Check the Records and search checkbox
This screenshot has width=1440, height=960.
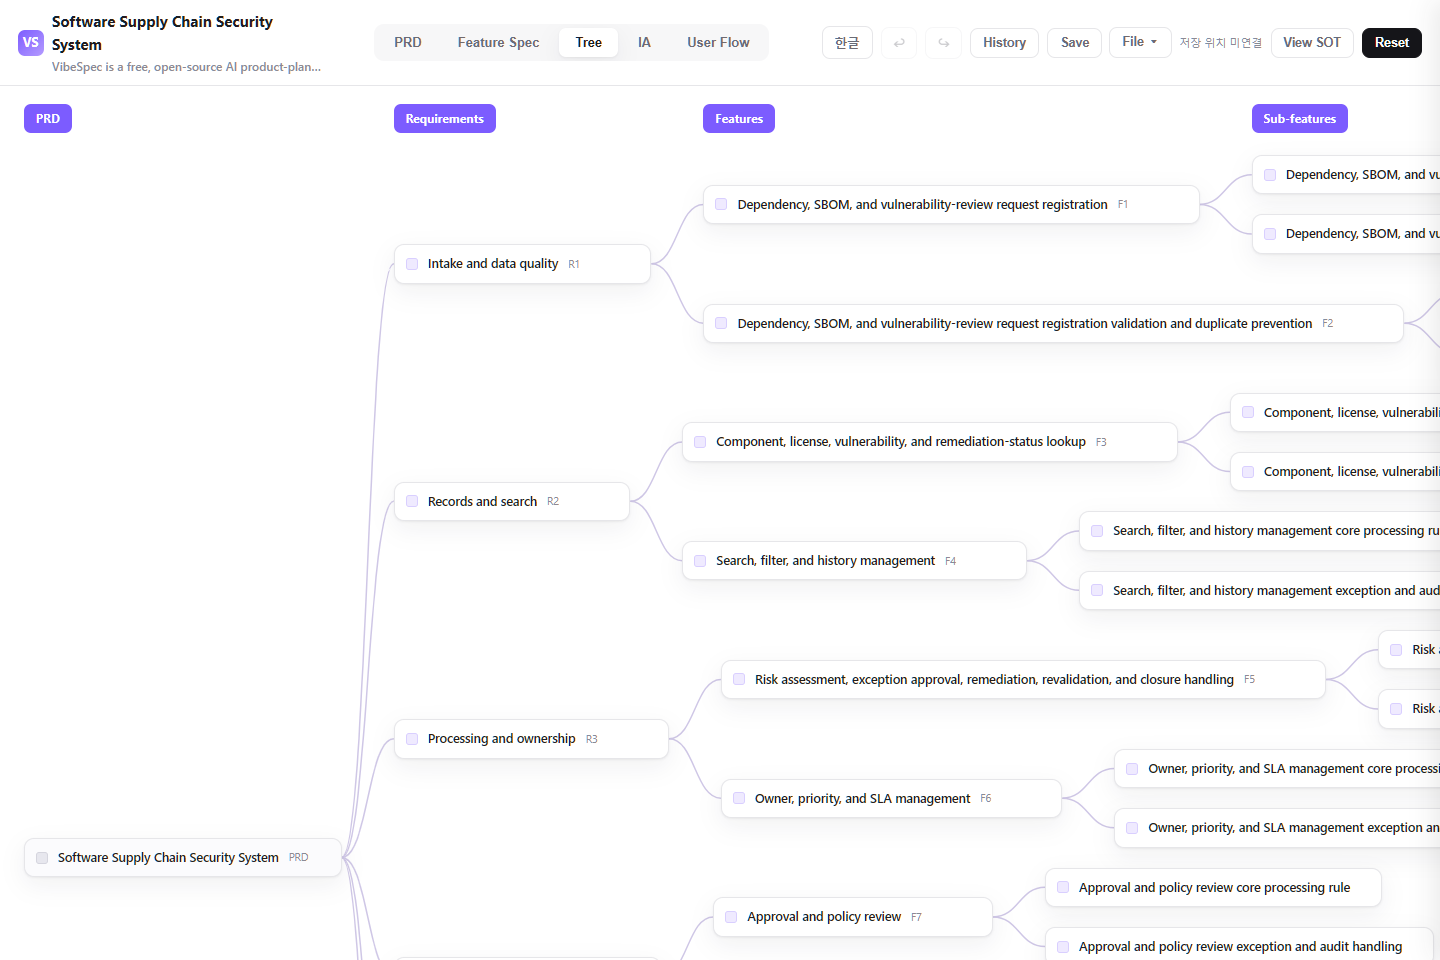(412, 502)
